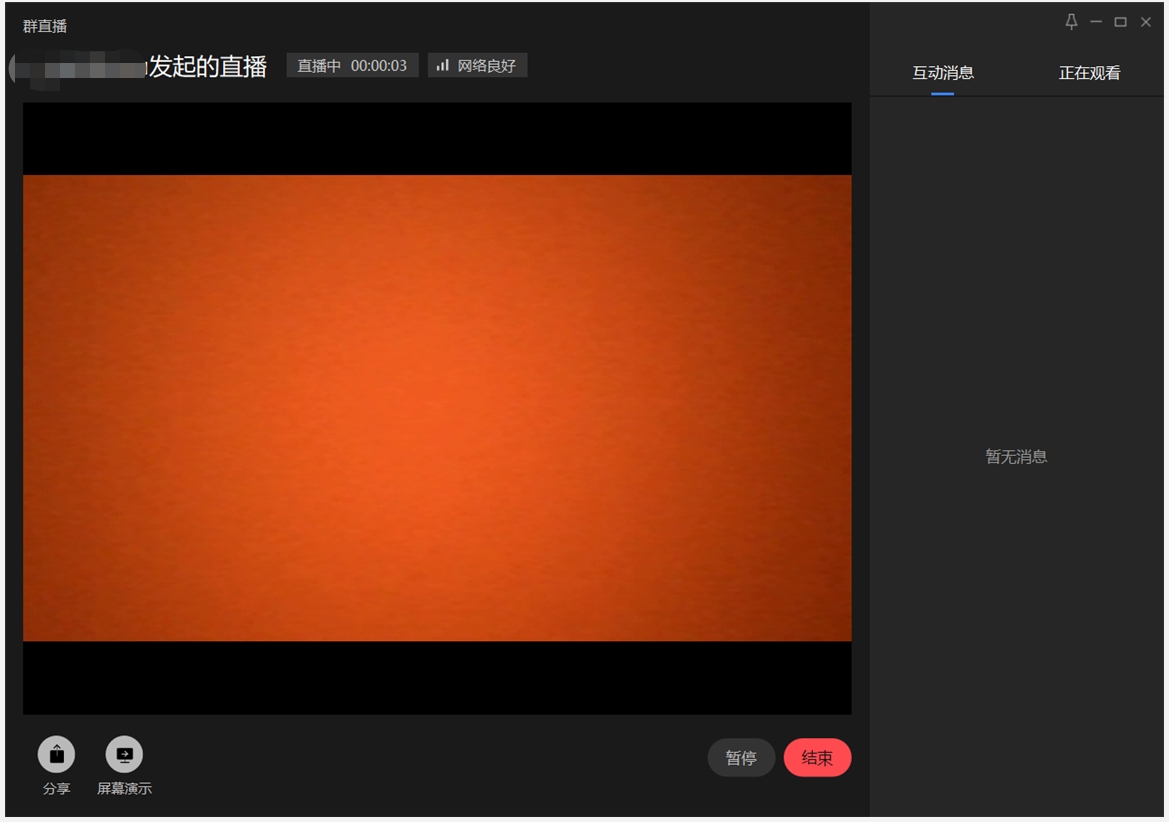Close the 群直播 window
1169x822 pixels.
click(x=1146, y=22)
